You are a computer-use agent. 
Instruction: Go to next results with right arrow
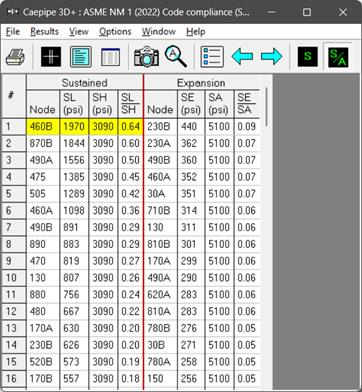[x=272, y=56]
